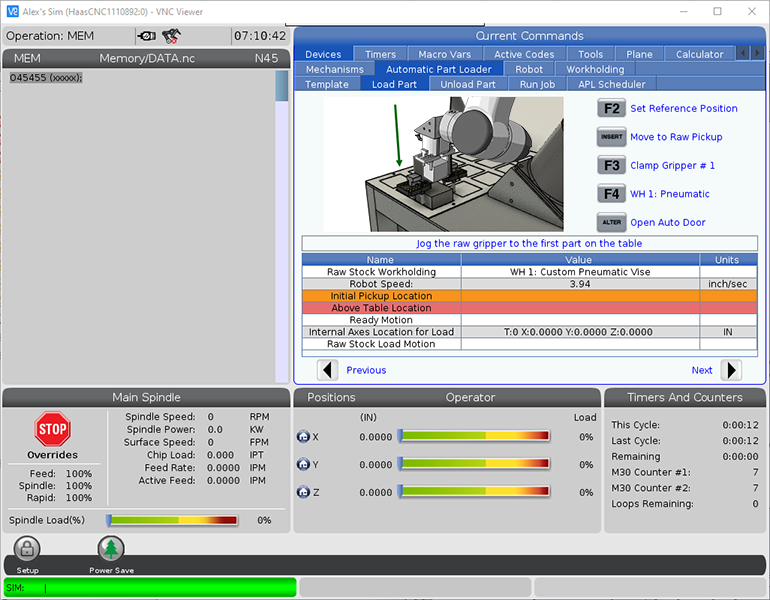Click the Open Auto Door link
Viewport: 770px width, 600px height.
click(x=669, y=223)
